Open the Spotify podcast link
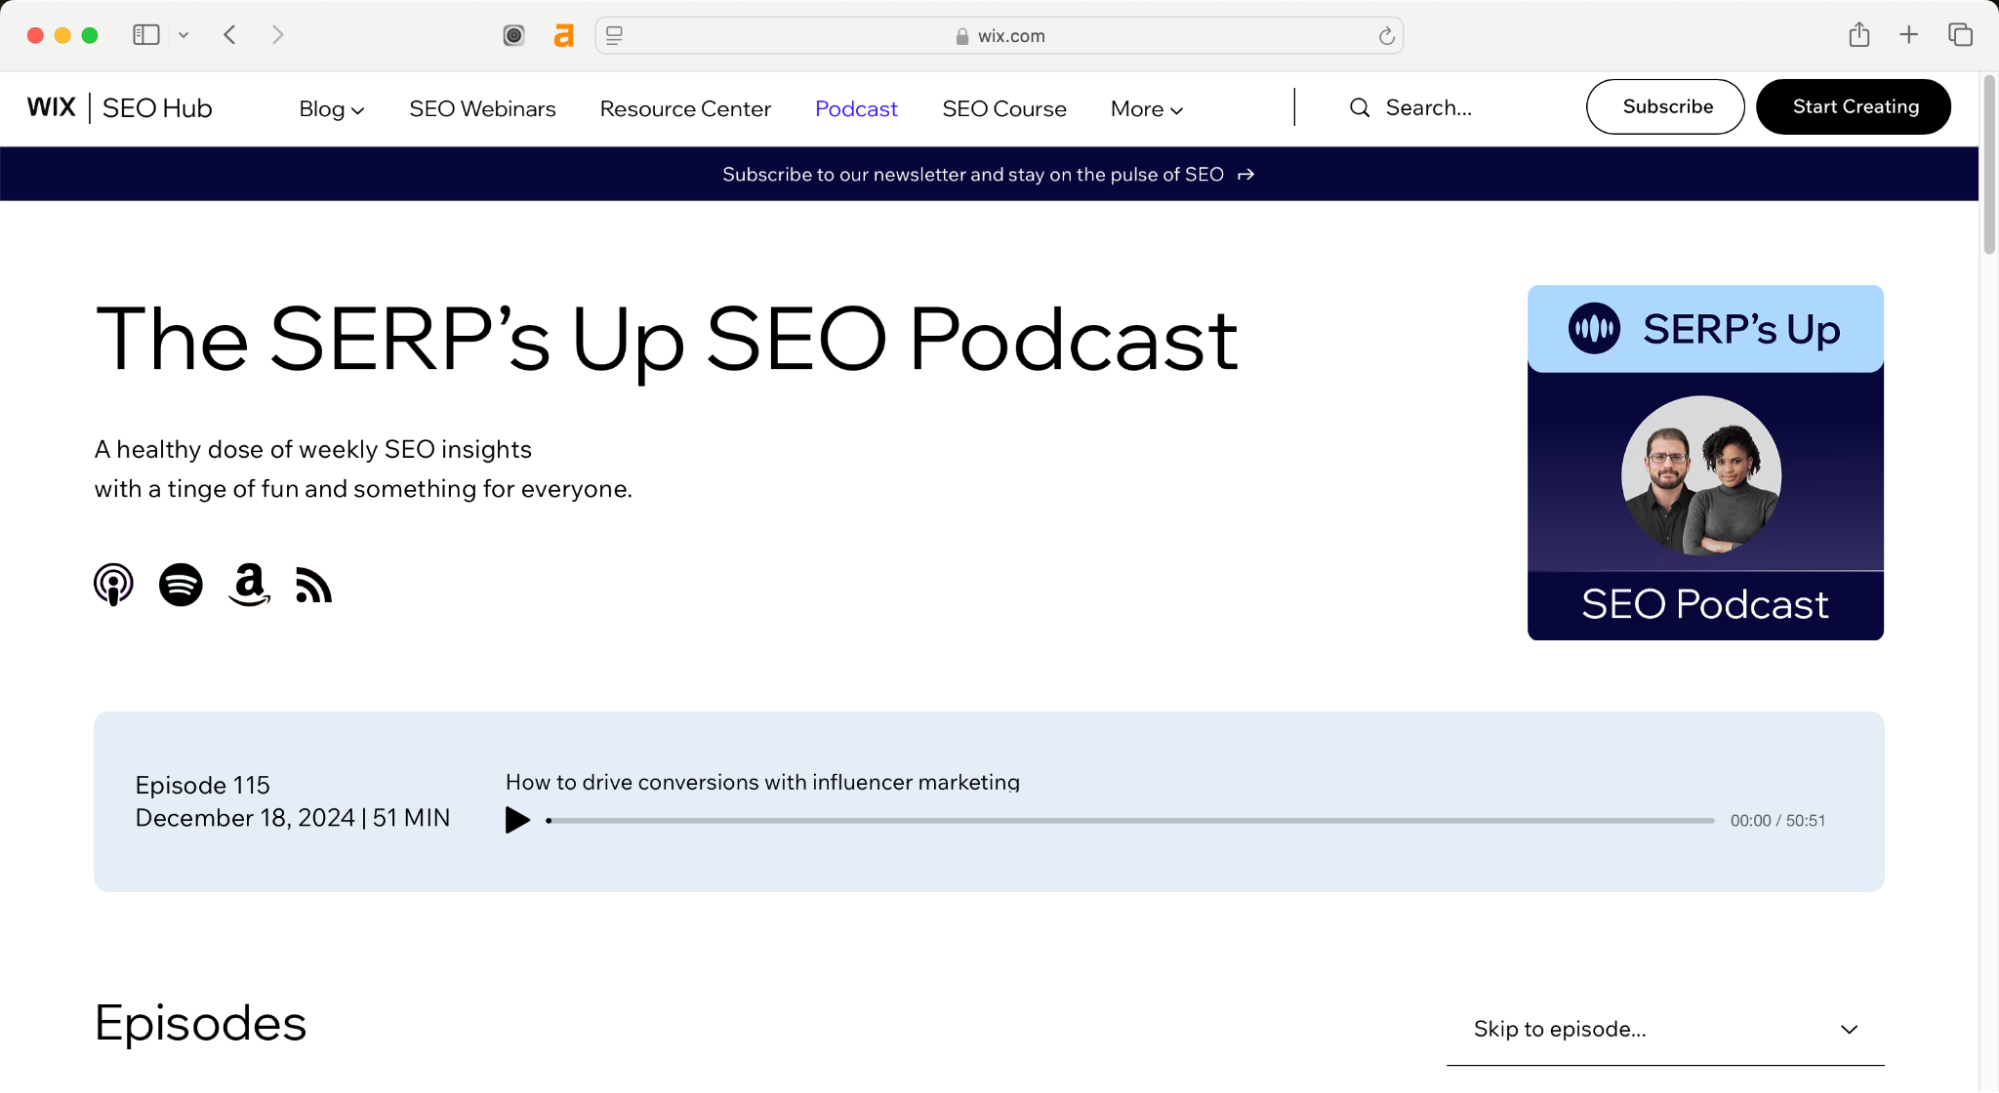Screen dimensions: 1999x1093 (181, 585)
